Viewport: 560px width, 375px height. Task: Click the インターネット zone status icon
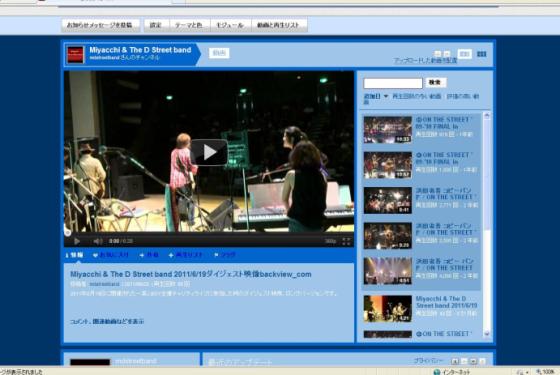(436, 372)
